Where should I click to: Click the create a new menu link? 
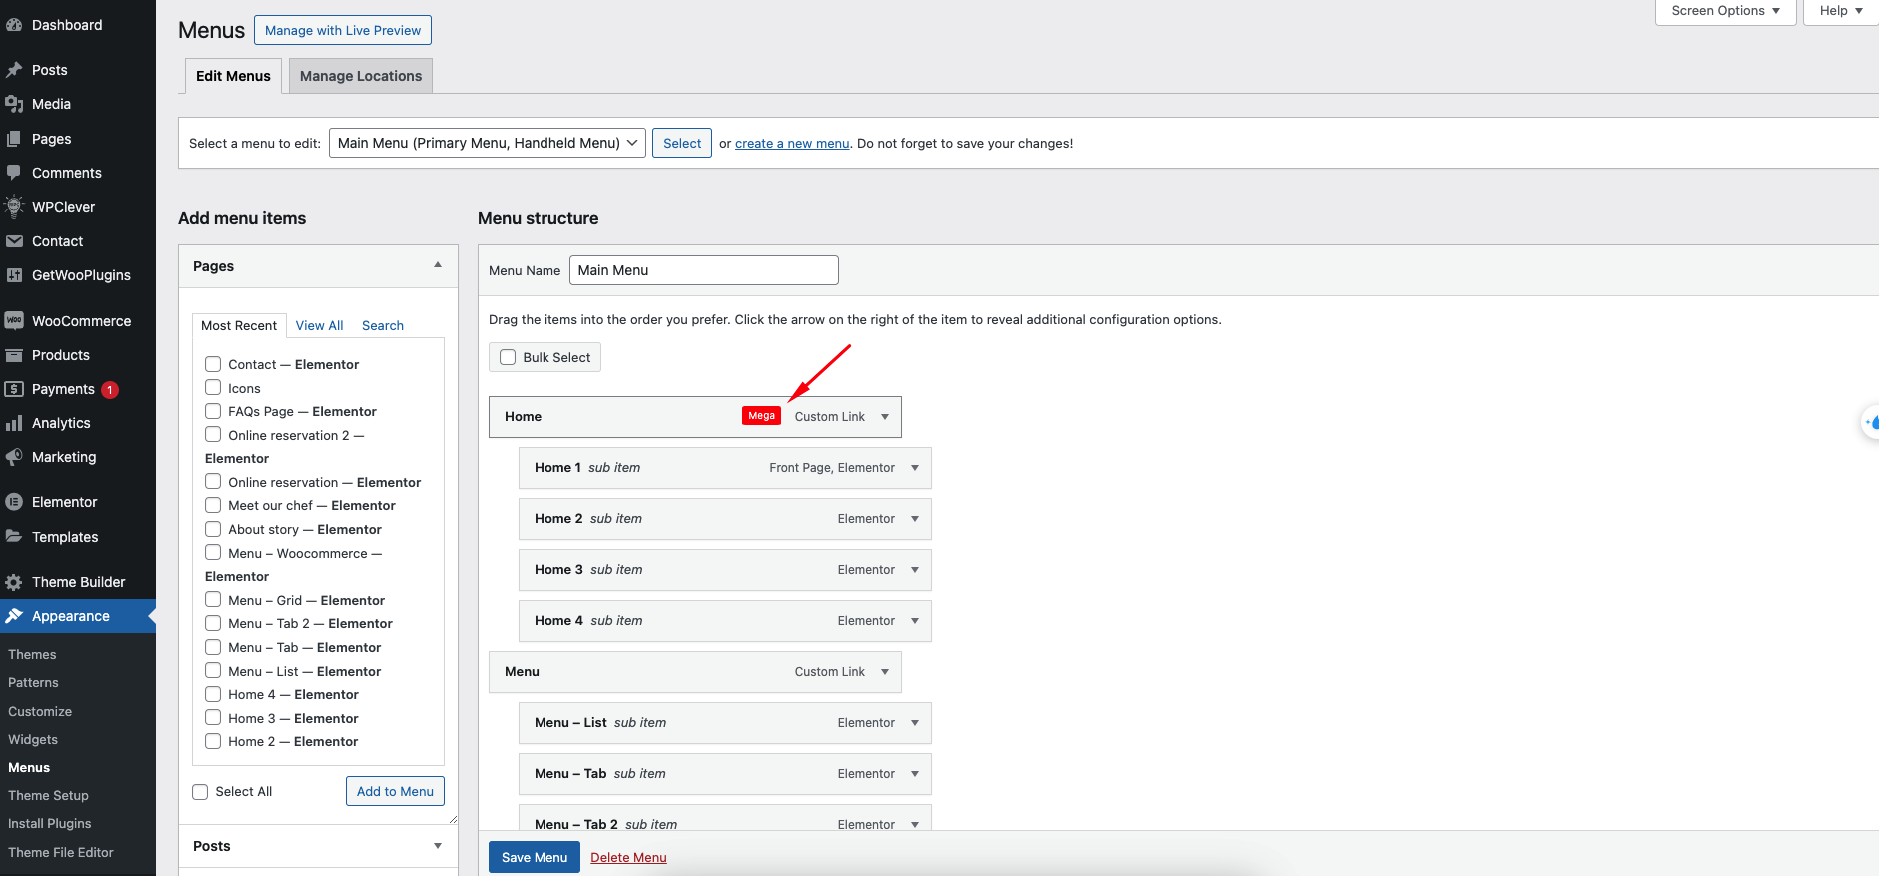792,144
